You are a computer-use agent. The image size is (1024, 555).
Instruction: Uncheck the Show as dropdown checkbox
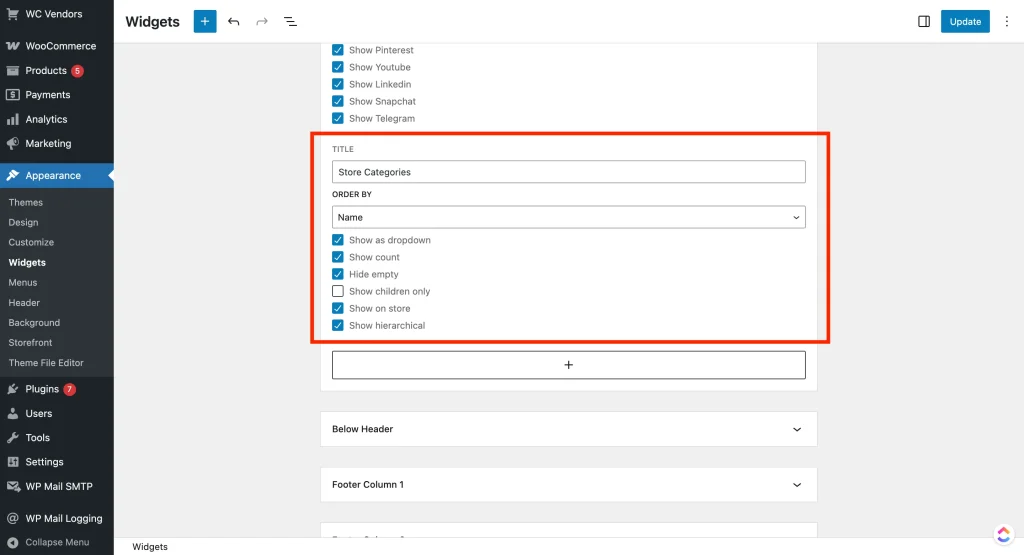pyautogui.click(x=338, y=240)
